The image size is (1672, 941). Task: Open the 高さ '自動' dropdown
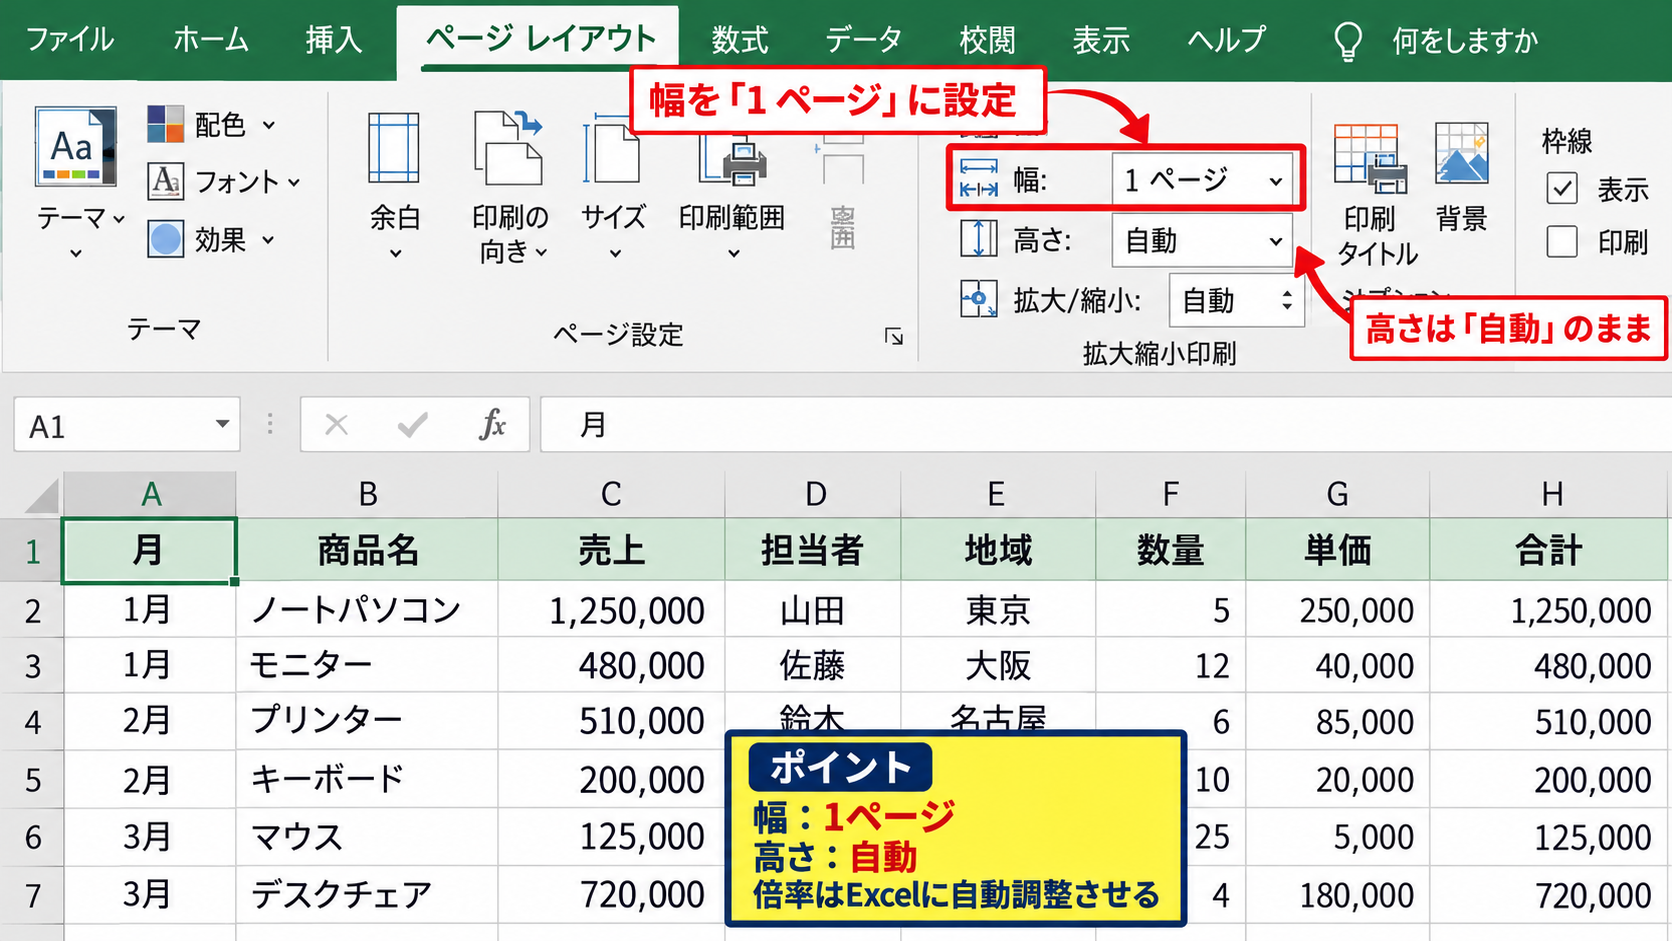click(x=1203, y=241)
